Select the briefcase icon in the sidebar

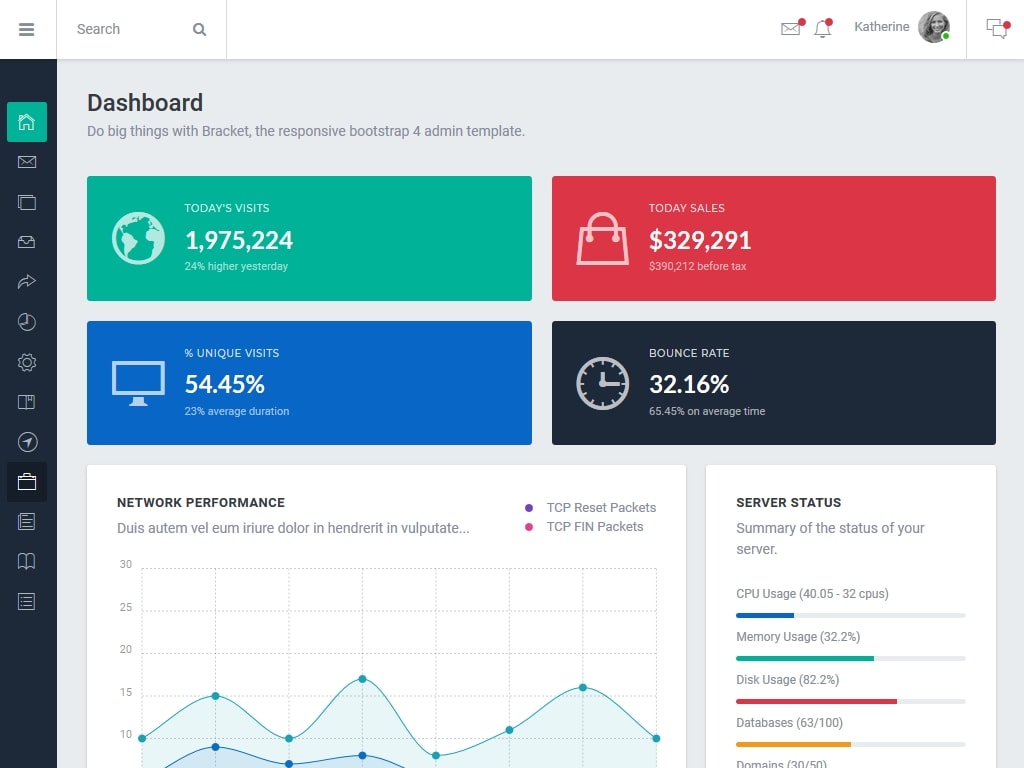click(x=27, y=482)
